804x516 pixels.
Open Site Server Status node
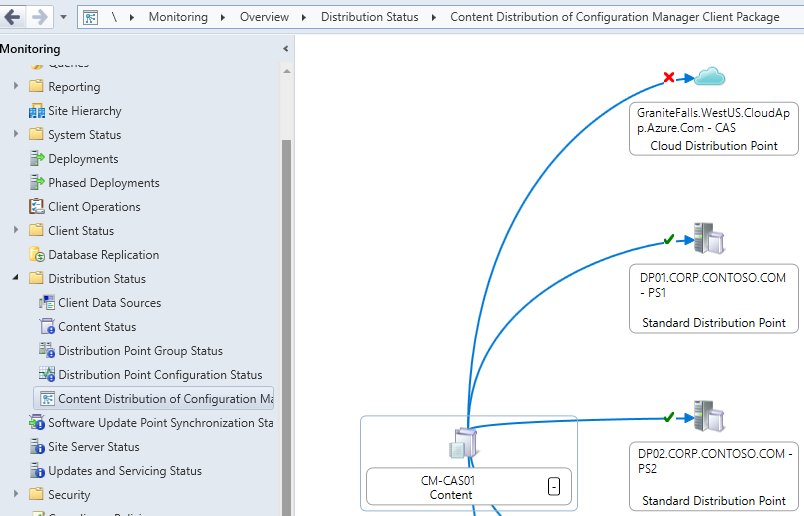point(94,447)
